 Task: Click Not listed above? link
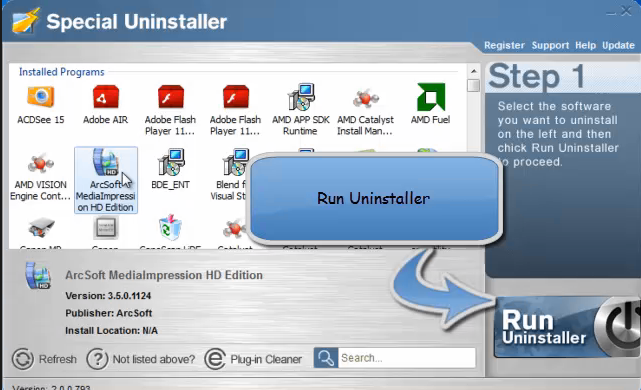pos(154,359)
